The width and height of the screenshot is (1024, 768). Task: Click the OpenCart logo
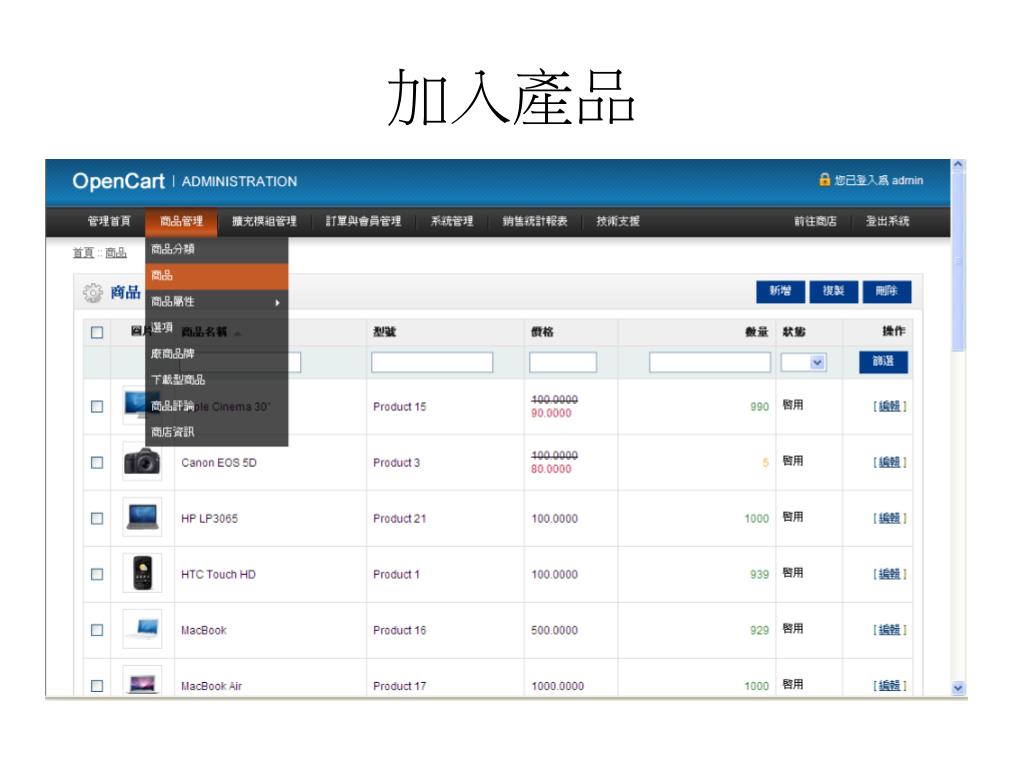[x=118, y=181]
